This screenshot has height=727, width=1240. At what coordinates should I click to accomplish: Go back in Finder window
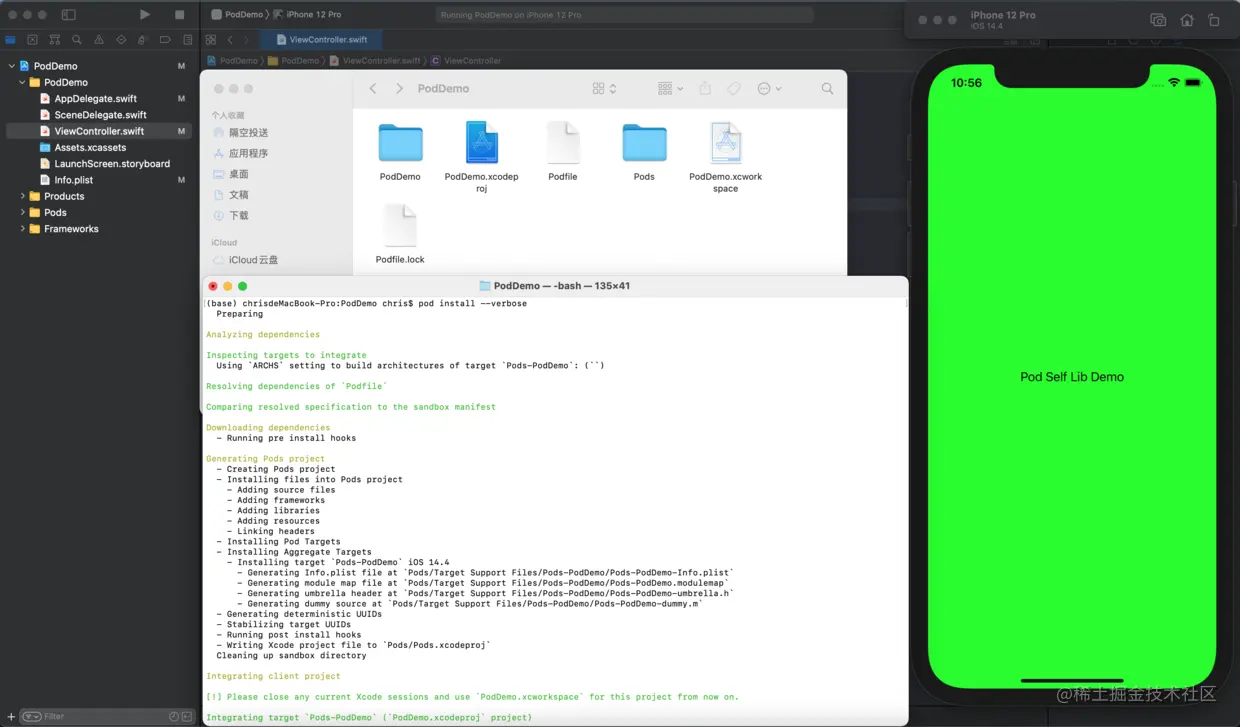[373, 89]
